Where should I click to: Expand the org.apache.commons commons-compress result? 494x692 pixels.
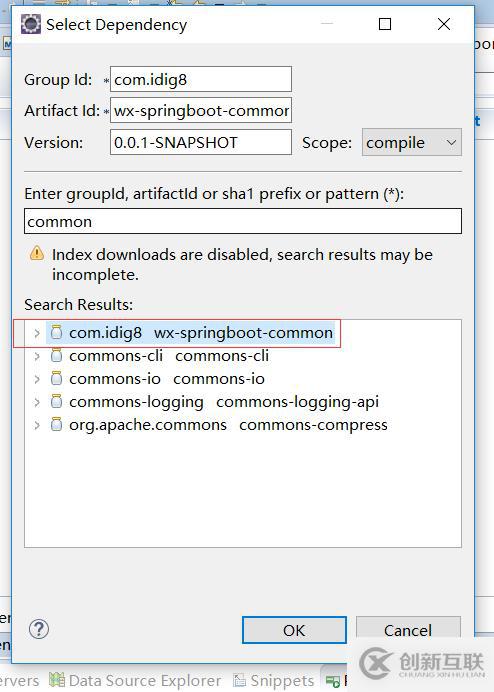coord(37,425)
